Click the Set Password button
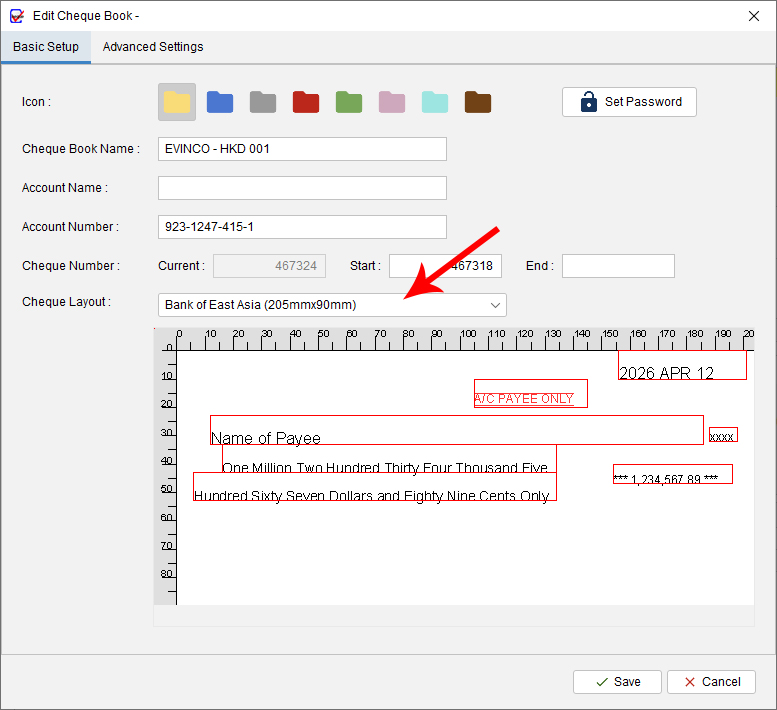The height and width of the screenshot is (710, 777). point(629,102)
